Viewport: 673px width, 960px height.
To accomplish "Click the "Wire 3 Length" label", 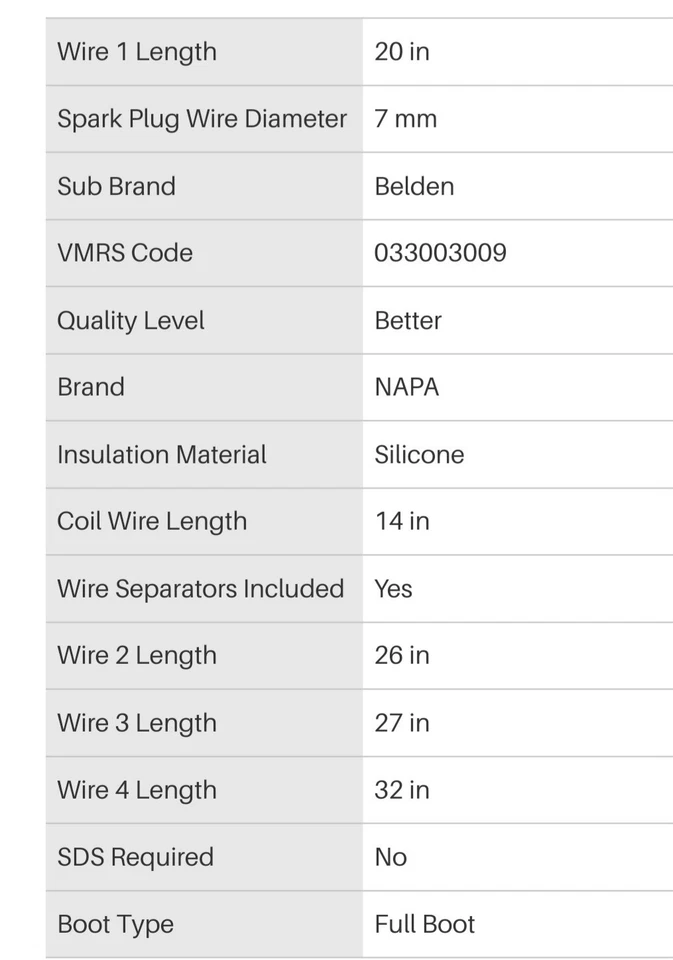I will click(137, 723).
